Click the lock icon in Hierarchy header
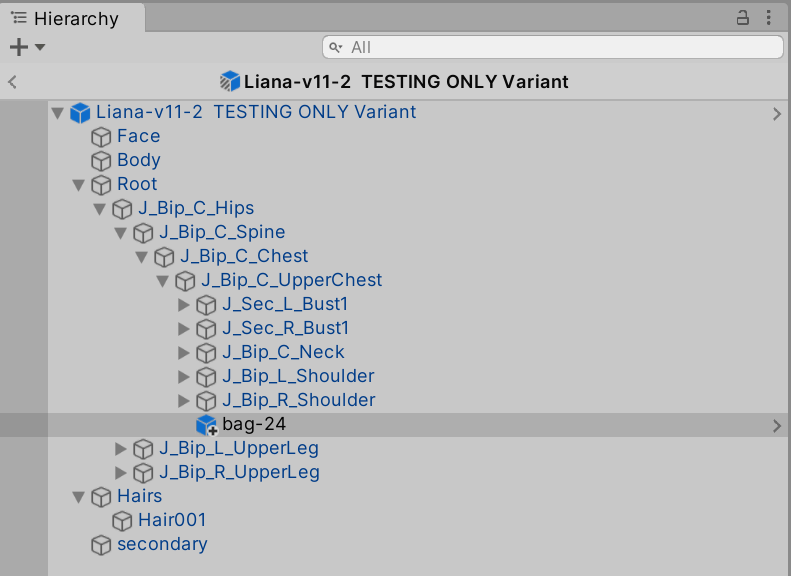The image size is (791, 576). 743,17
